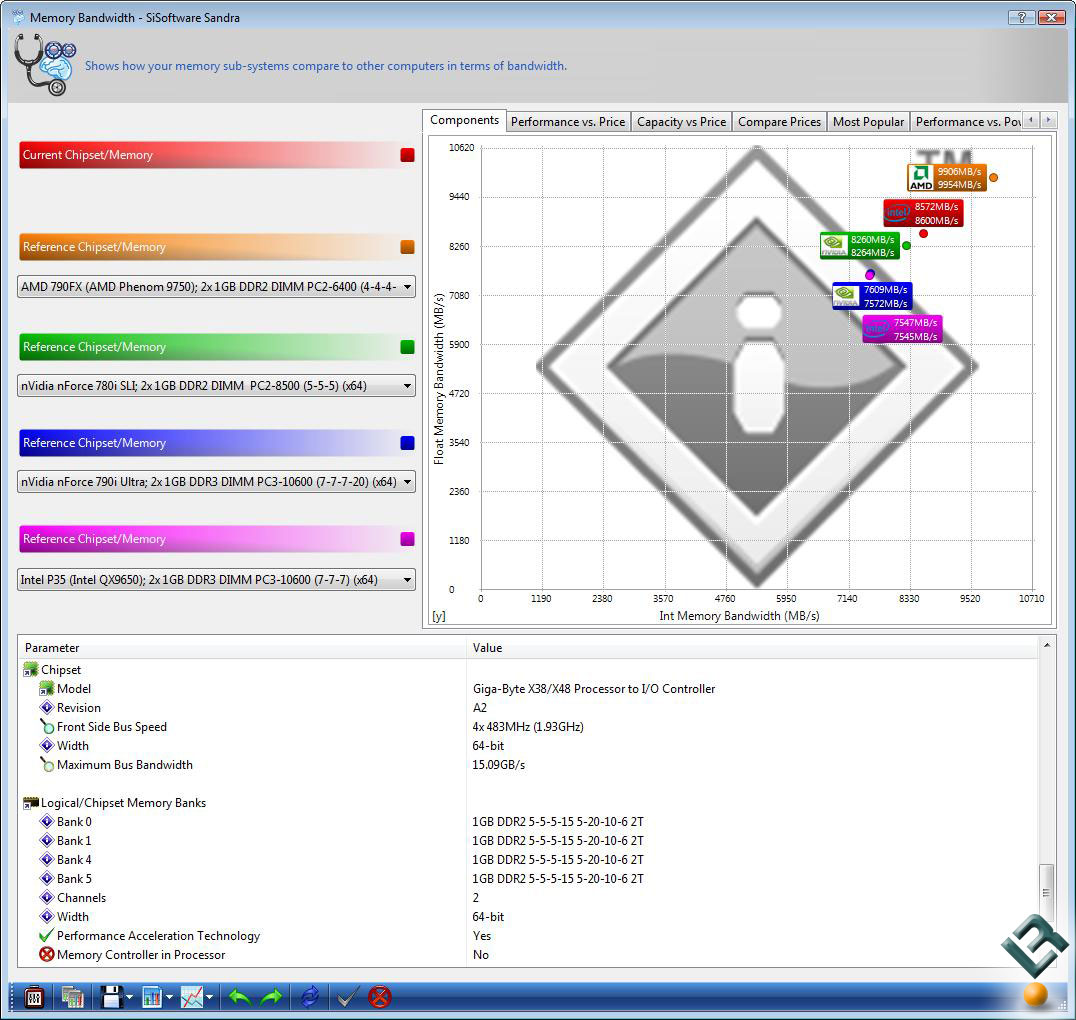Image resolution: width=1076 pixels, height=1020 pixels.
Task: Click the stethoscope brain module icon
Action: [45, 65]
